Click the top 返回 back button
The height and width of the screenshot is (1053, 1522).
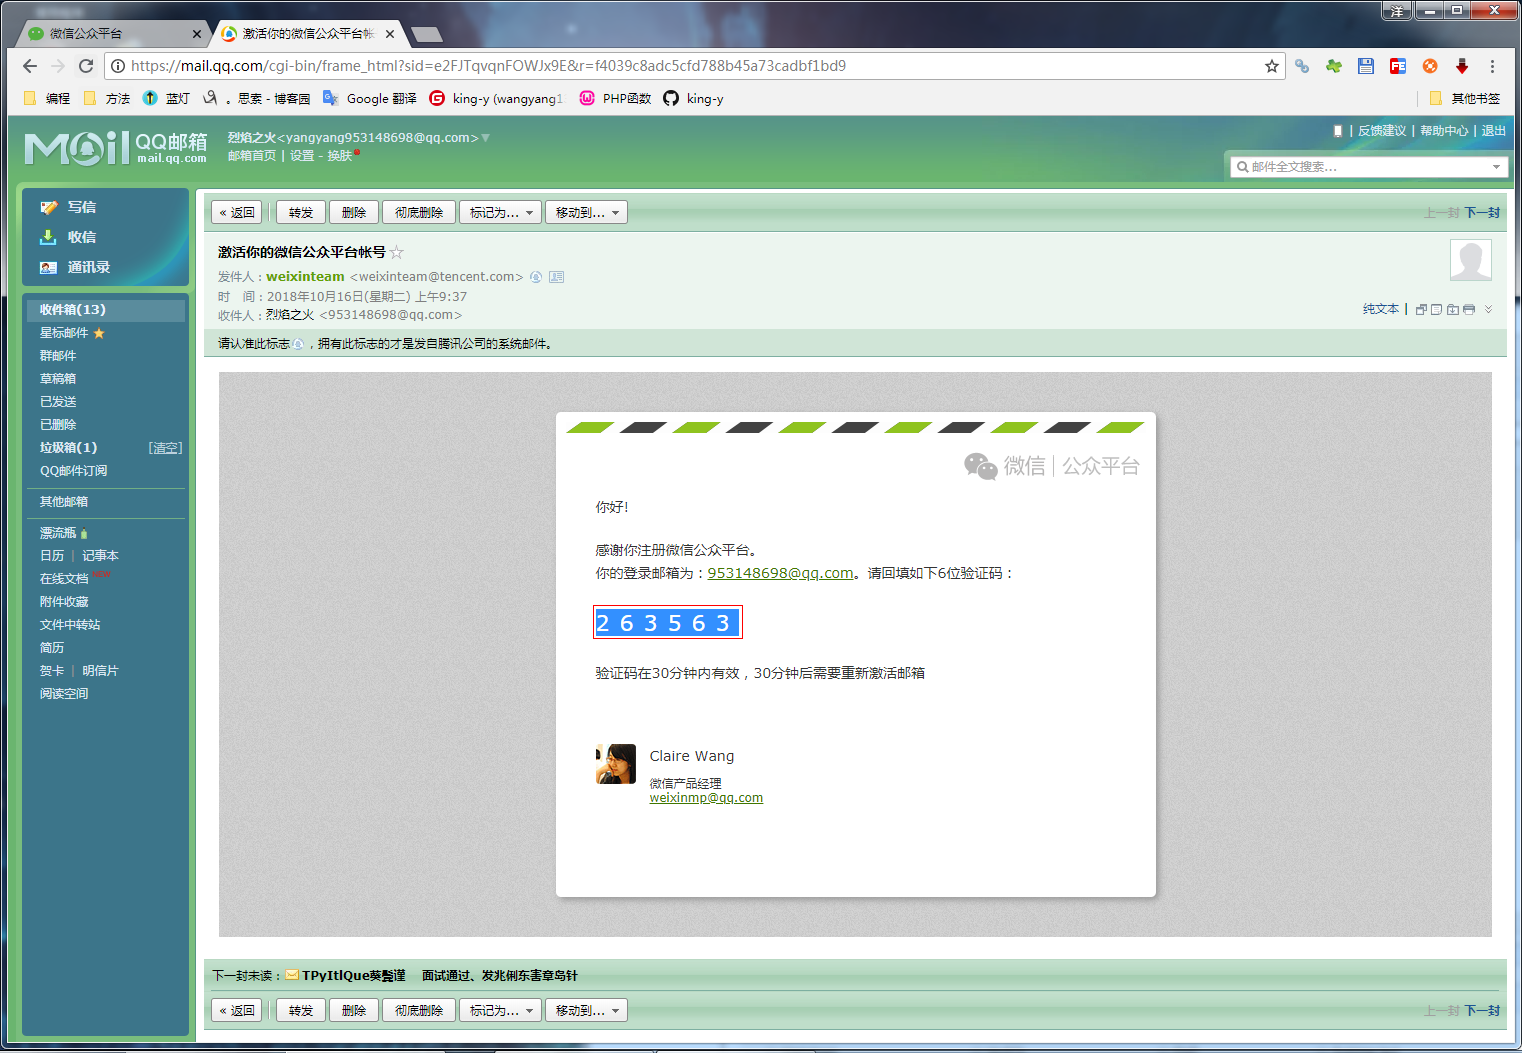[x=237, y=212]
